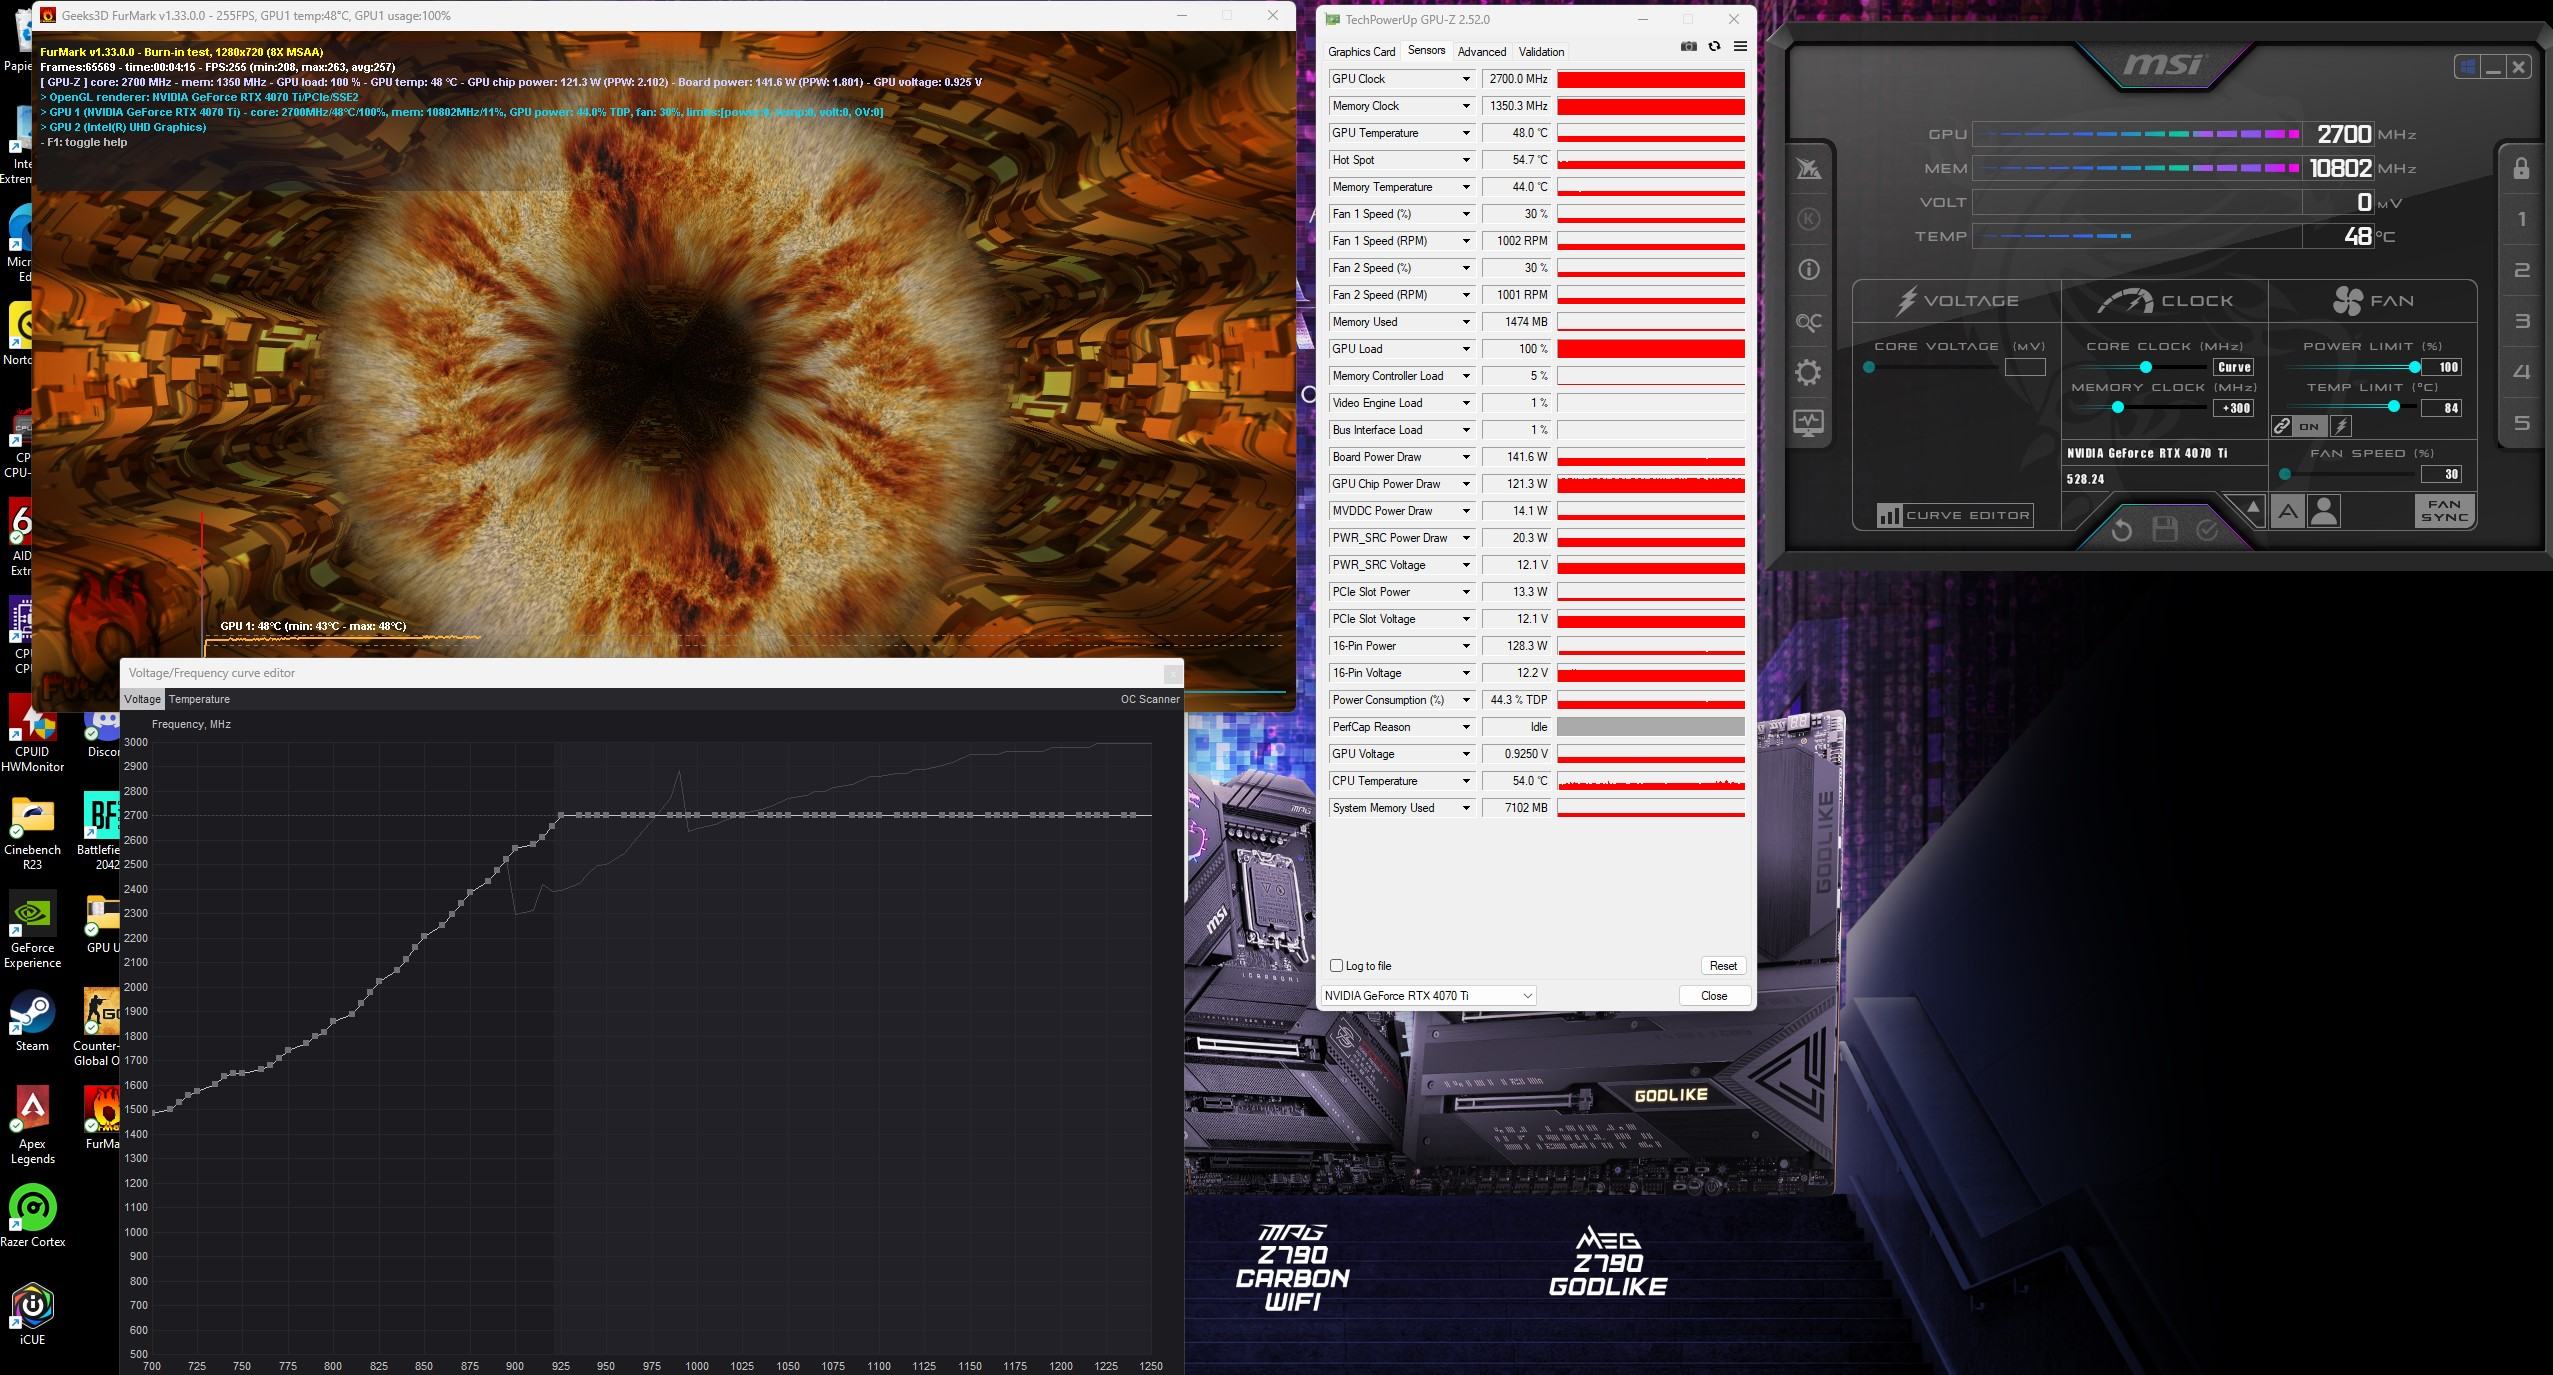
Task: Toggle the auto fan 'A' button in Afterburner
Action: (2288, 512)
